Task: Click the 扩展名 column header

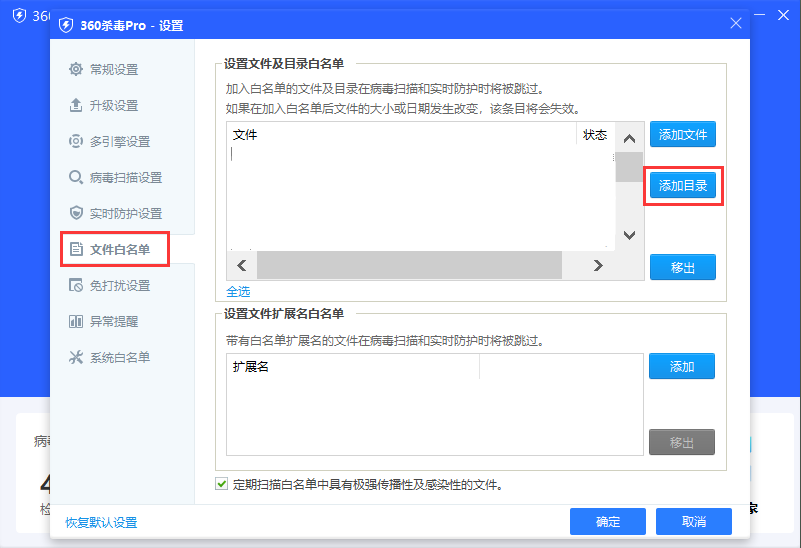Action: tap(353, 367)
